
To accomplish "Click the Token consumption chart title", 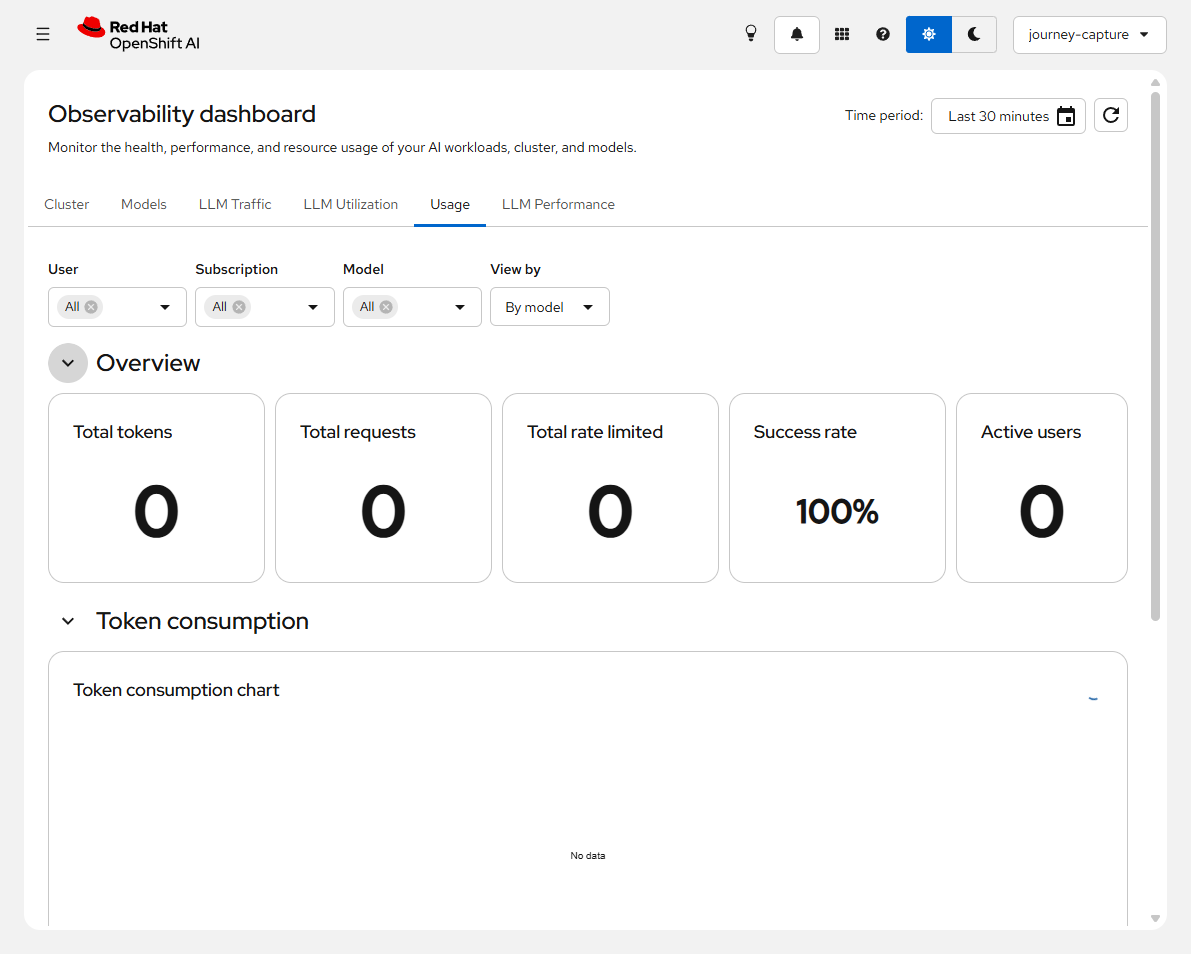I will (176, 690).
